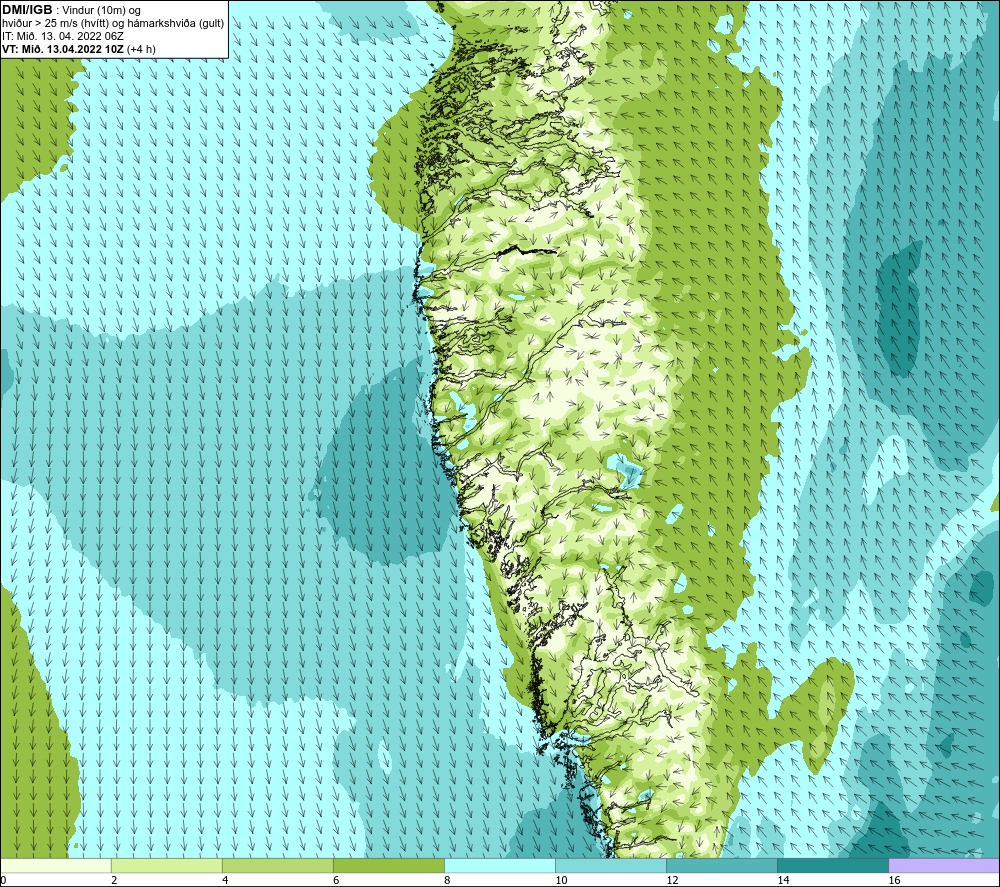Click the legend tick label '16'

coord(893,880)
